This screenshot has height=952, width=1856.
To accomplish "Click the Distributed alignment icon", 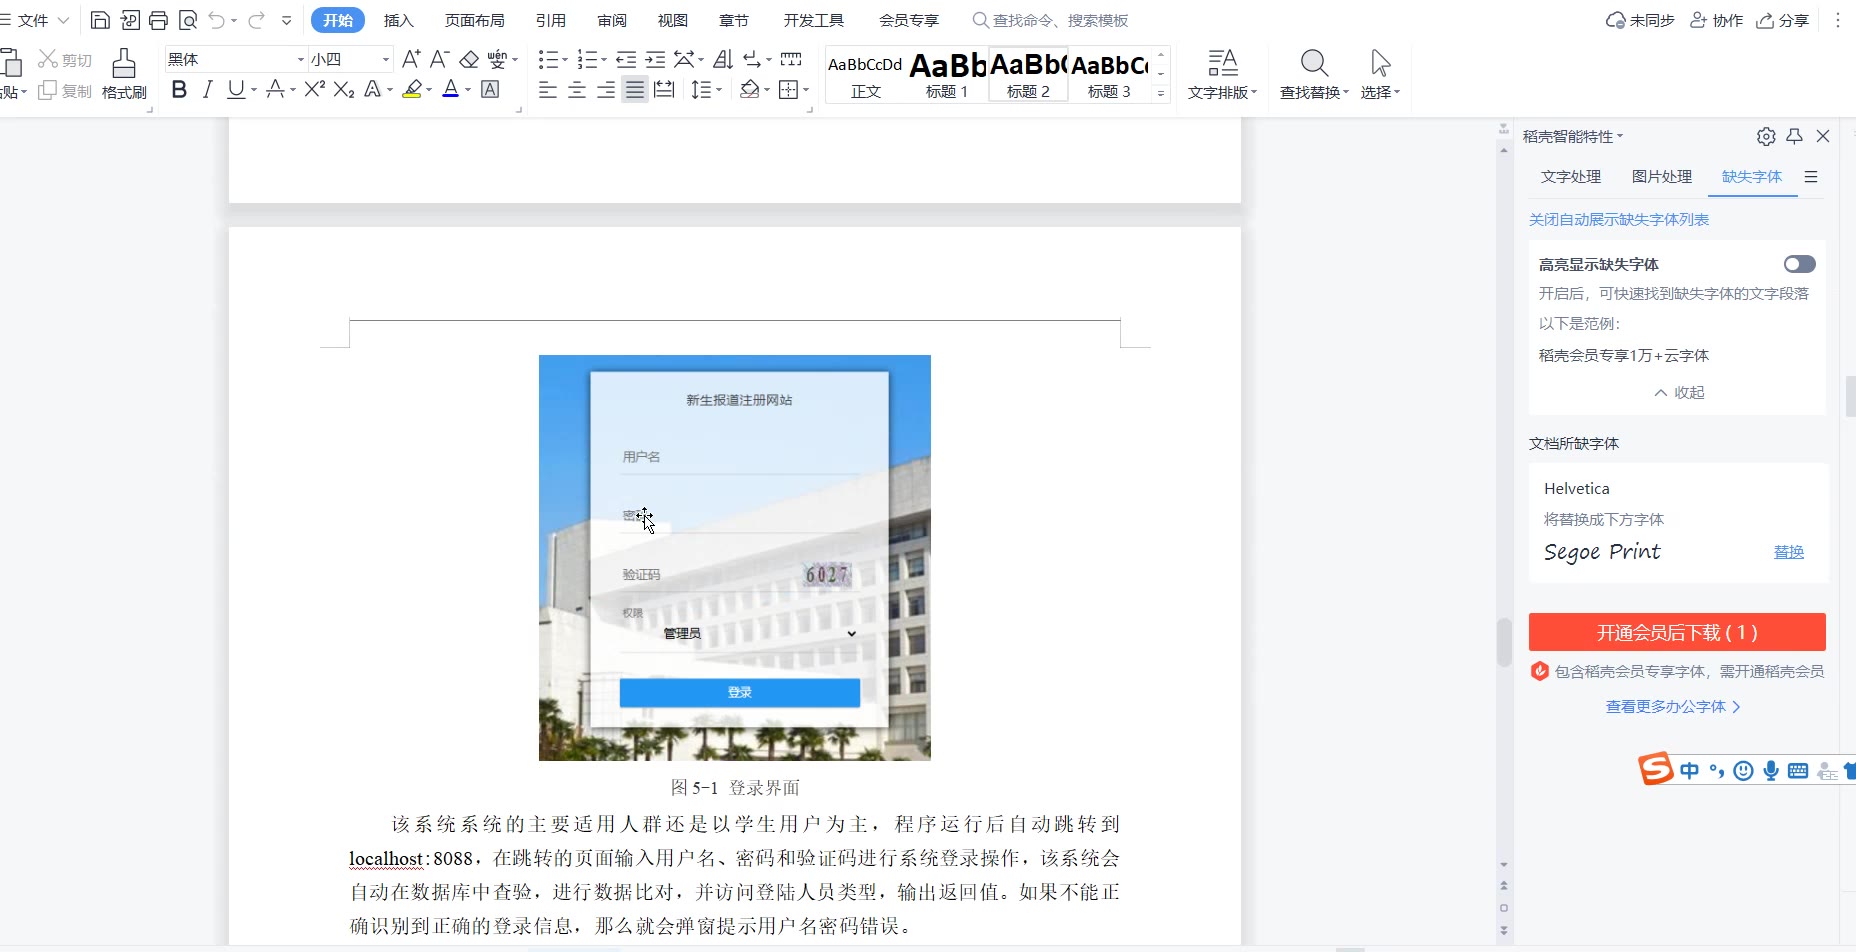I will [664, 90].
